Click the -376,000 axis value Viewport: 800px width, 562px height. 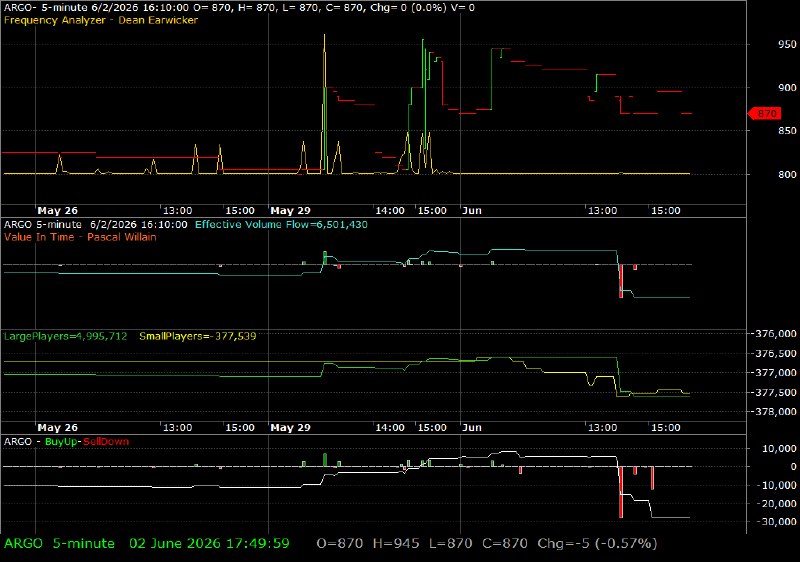[775, 334]
